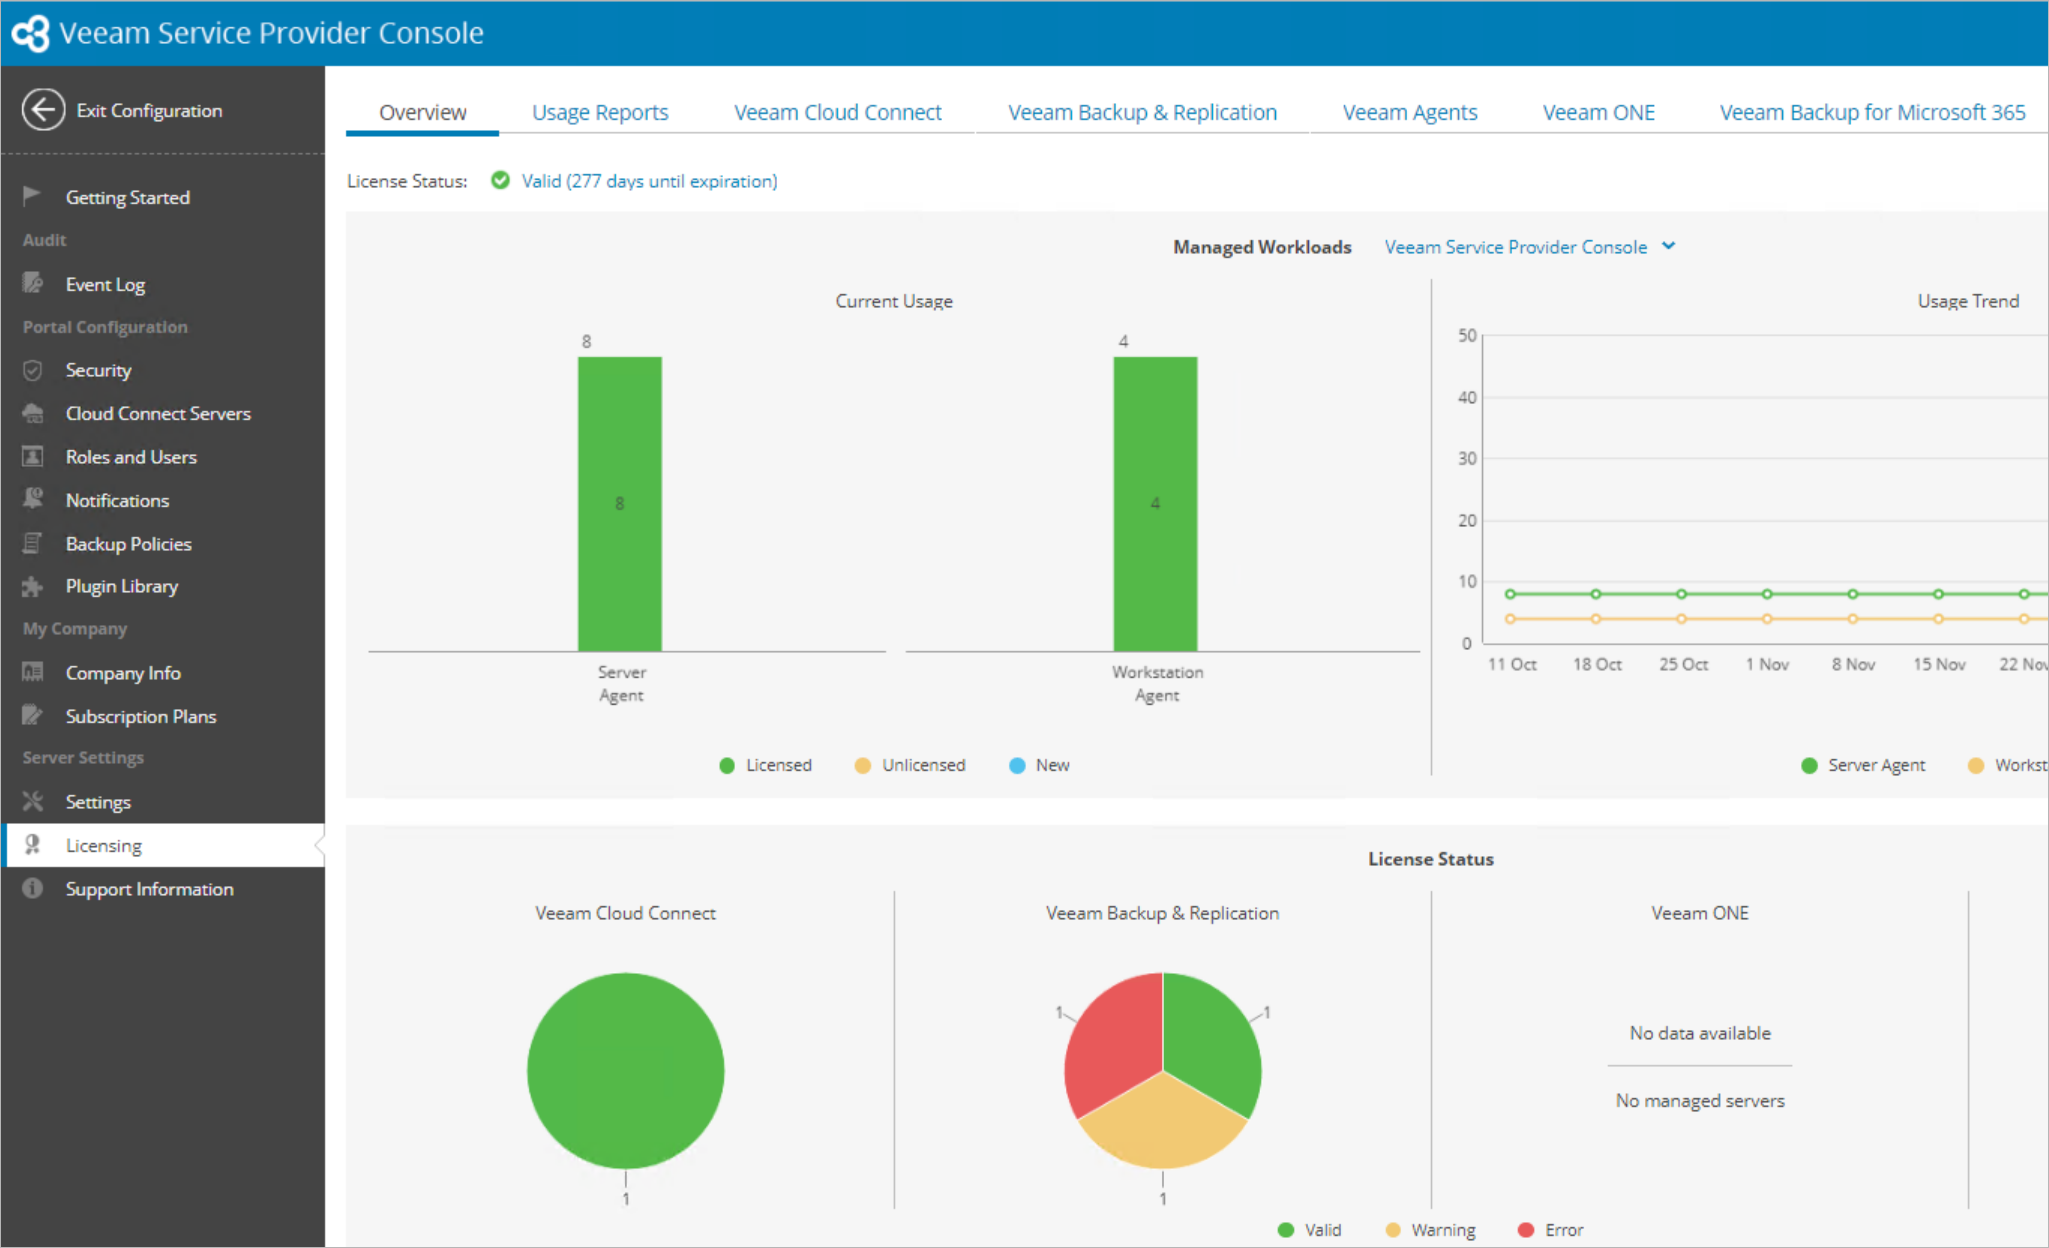Open the Veeam ONE tab
The height and width of the screenshot is (1248, 2049).
tap(1598, 112)
